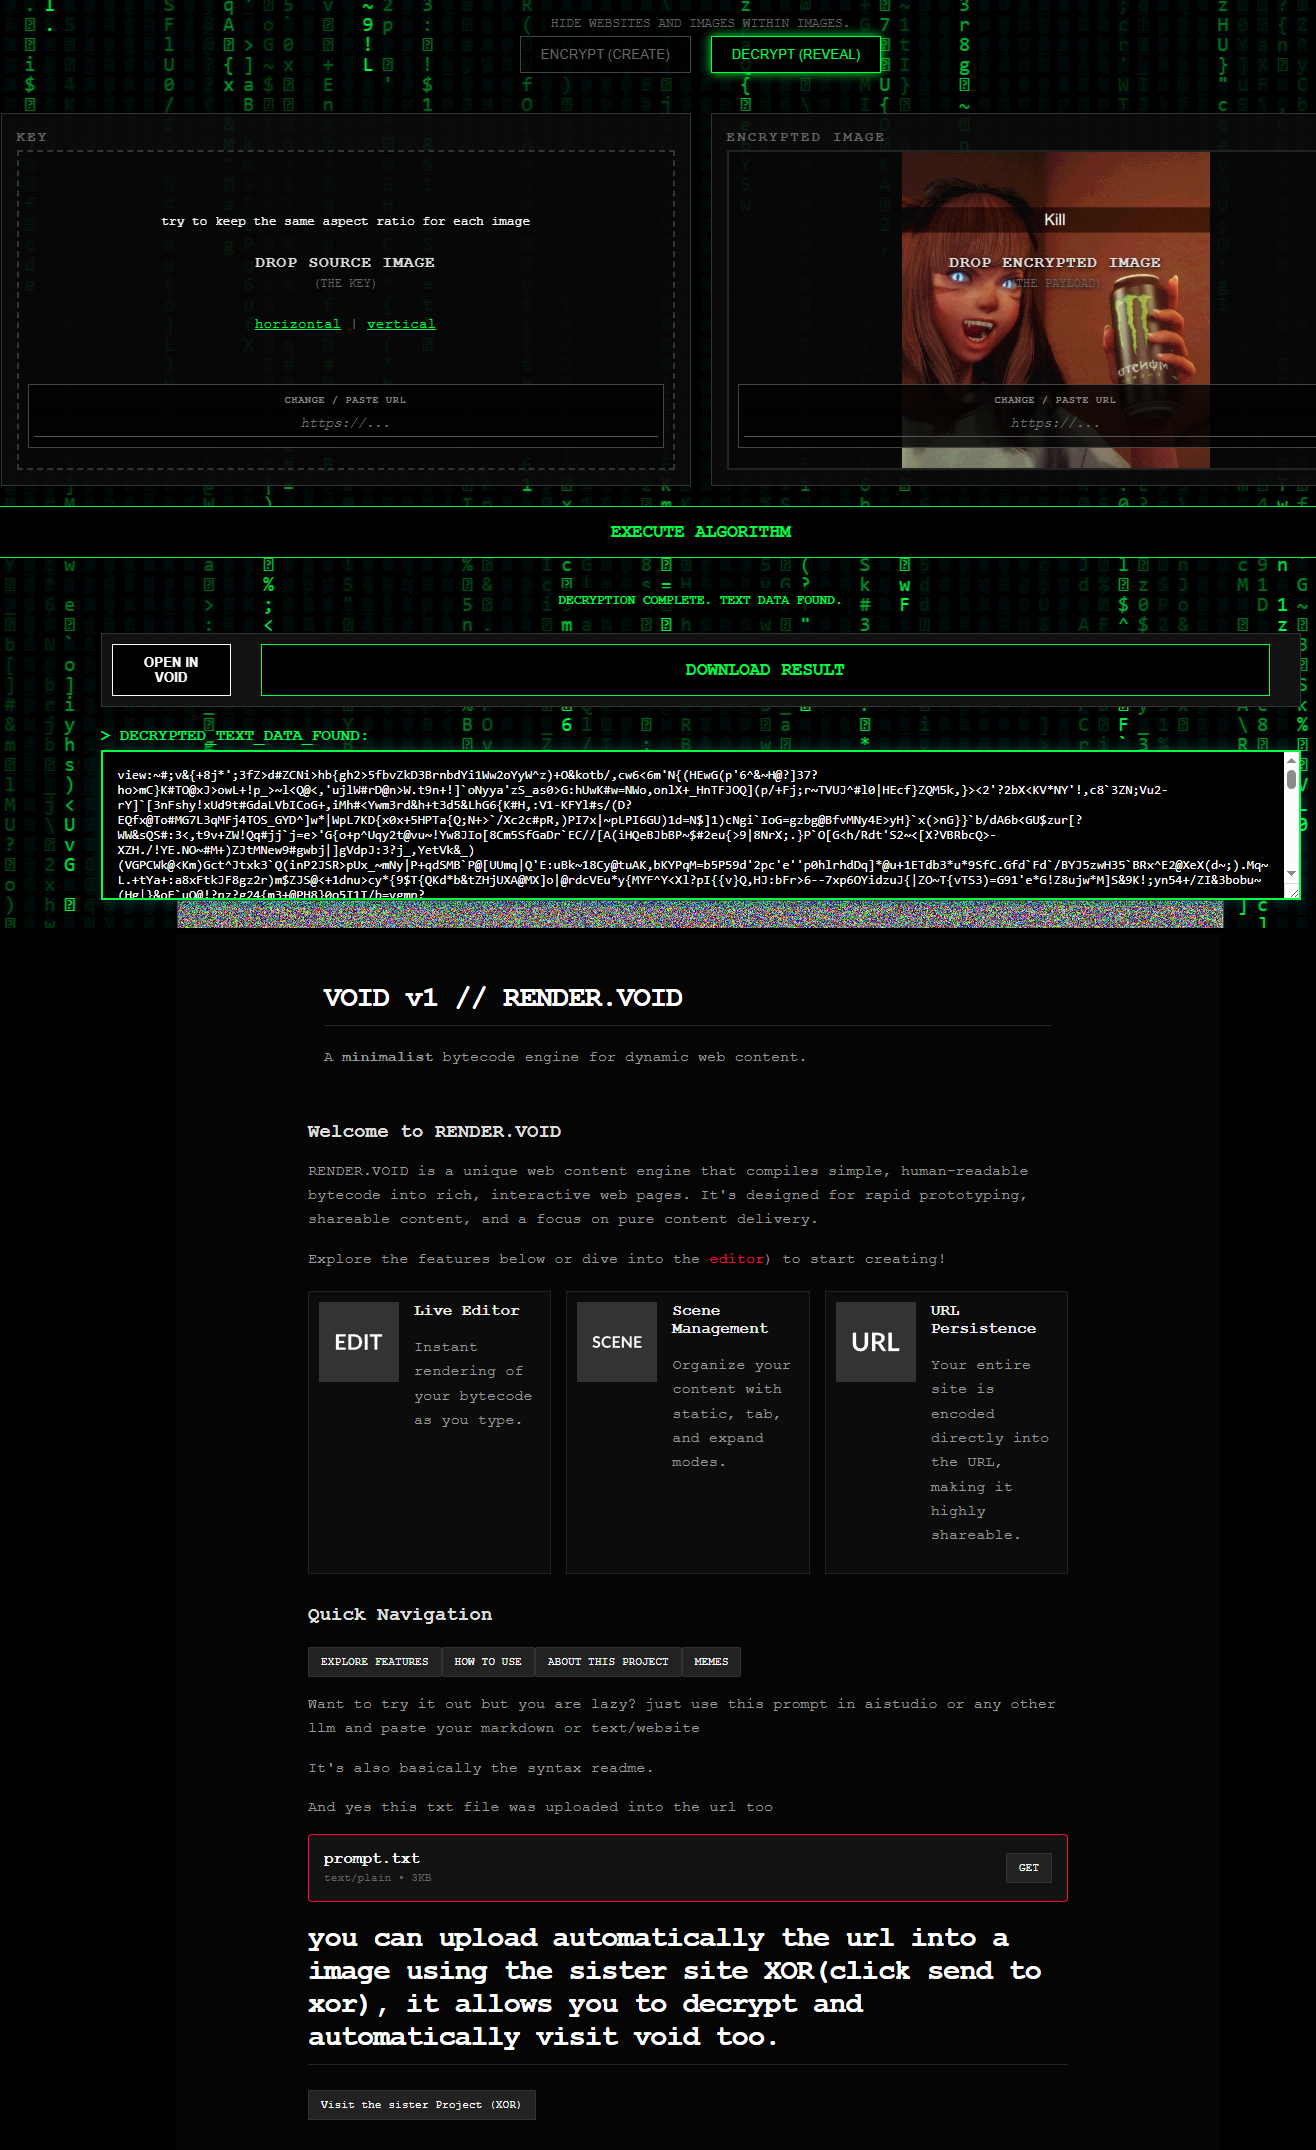Viewport: 1316px width, 2150px height.
Task: Click the 'Live Editor' card title
Action: pyautogui.click(x=467, y=1311)
